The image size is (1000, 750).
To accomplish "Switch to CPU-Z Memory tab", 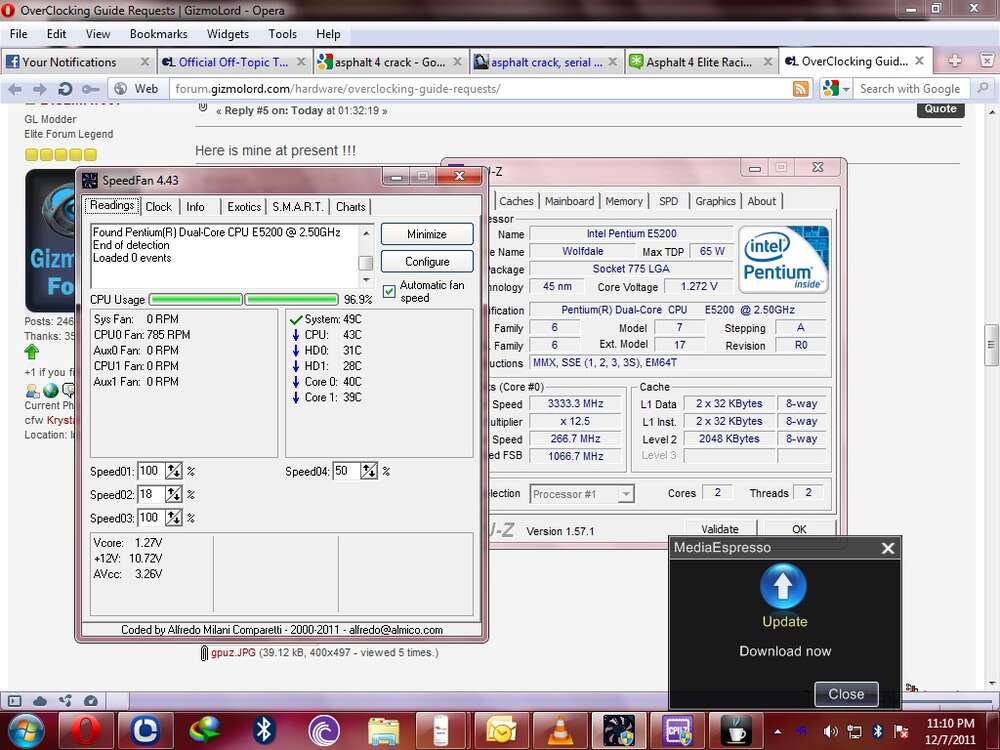I will [624, 201].
